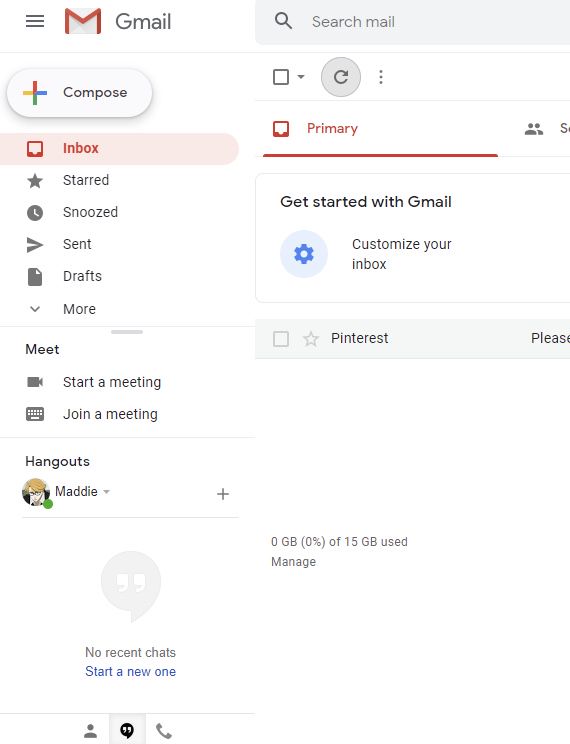Open the Hangouts contacts person icon
The width and height of the screenshot is (570, 744).
click(x=90, y=731)
